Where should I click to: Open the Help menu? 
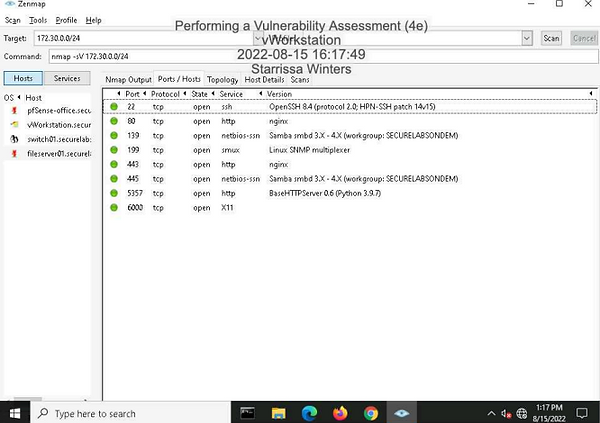[93, 20]
